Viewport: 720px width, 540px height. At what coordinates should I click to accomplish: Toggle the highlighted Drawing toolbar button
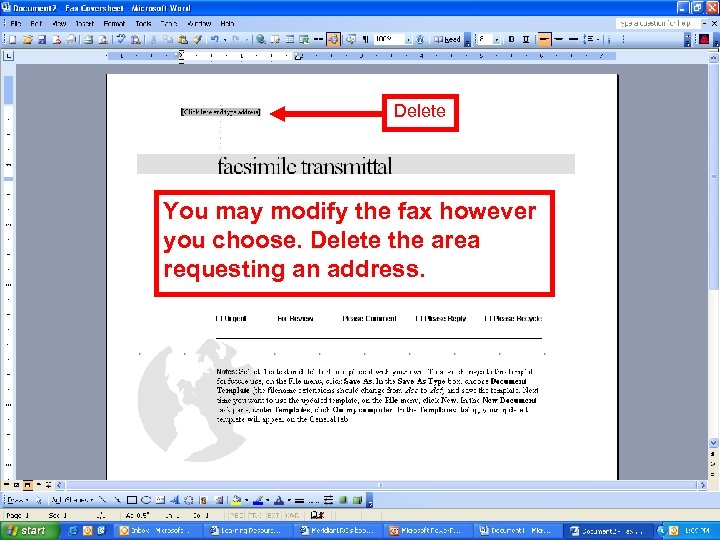coord(333,40)
